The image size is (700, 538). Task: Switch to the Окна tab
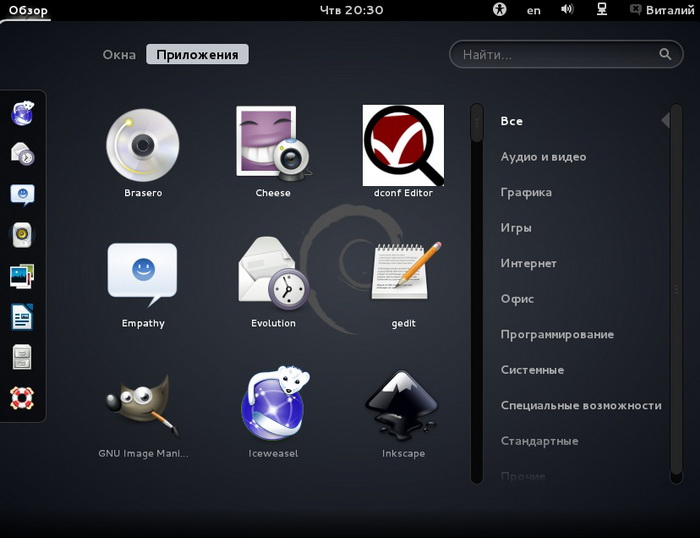[119, 54]
